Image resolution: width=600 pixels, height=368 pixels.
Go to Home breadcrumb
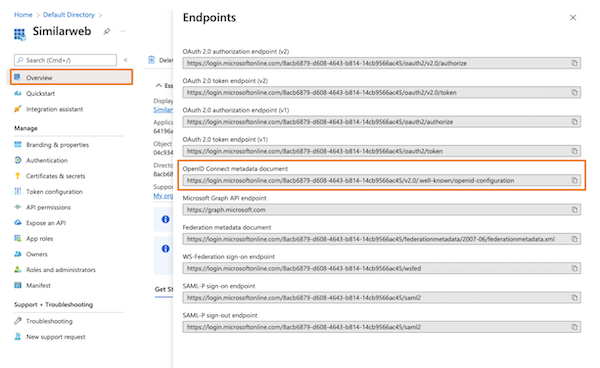[x=23, y=15]
